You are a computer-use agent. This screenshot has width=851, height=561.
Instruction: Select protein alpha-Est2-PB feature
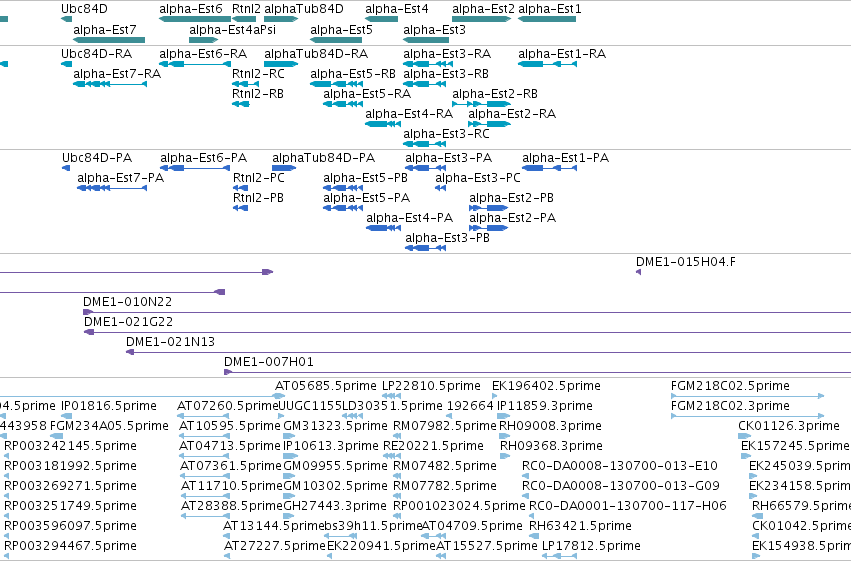click(488, 208)
